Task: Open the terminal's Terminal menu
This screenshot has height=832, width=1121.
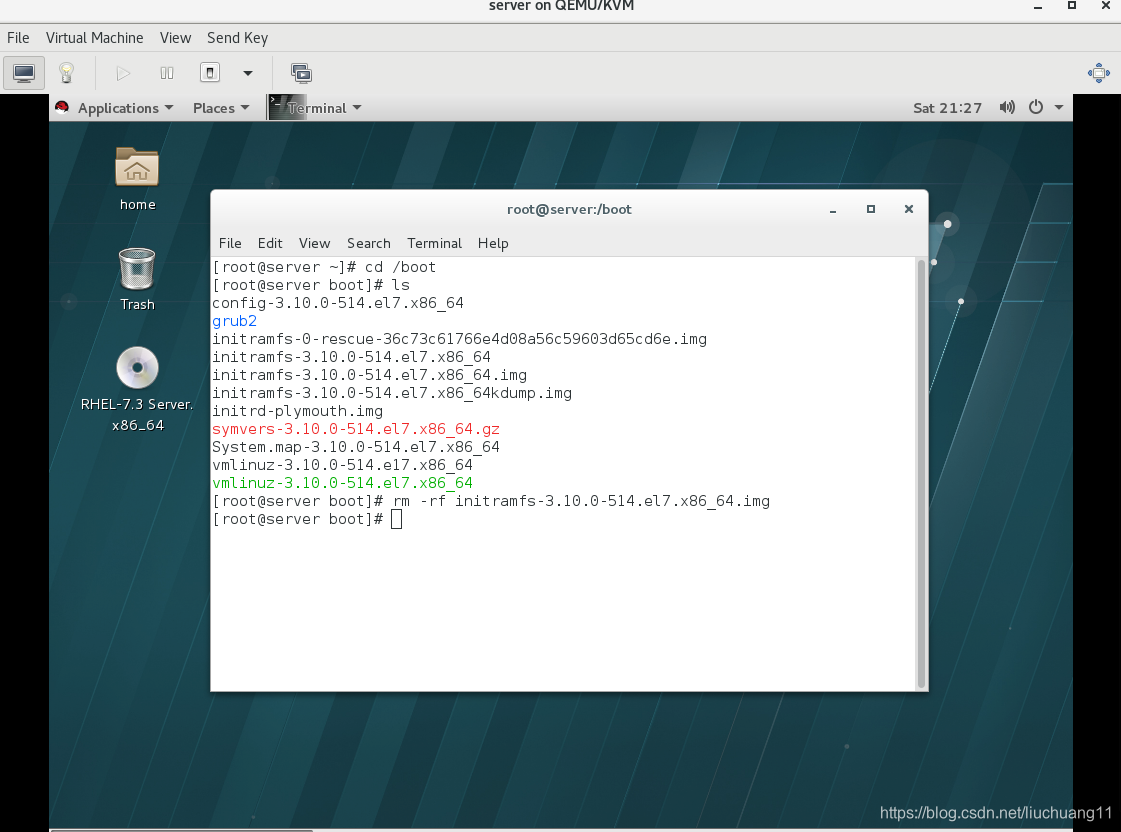Action: pos(435,243)
